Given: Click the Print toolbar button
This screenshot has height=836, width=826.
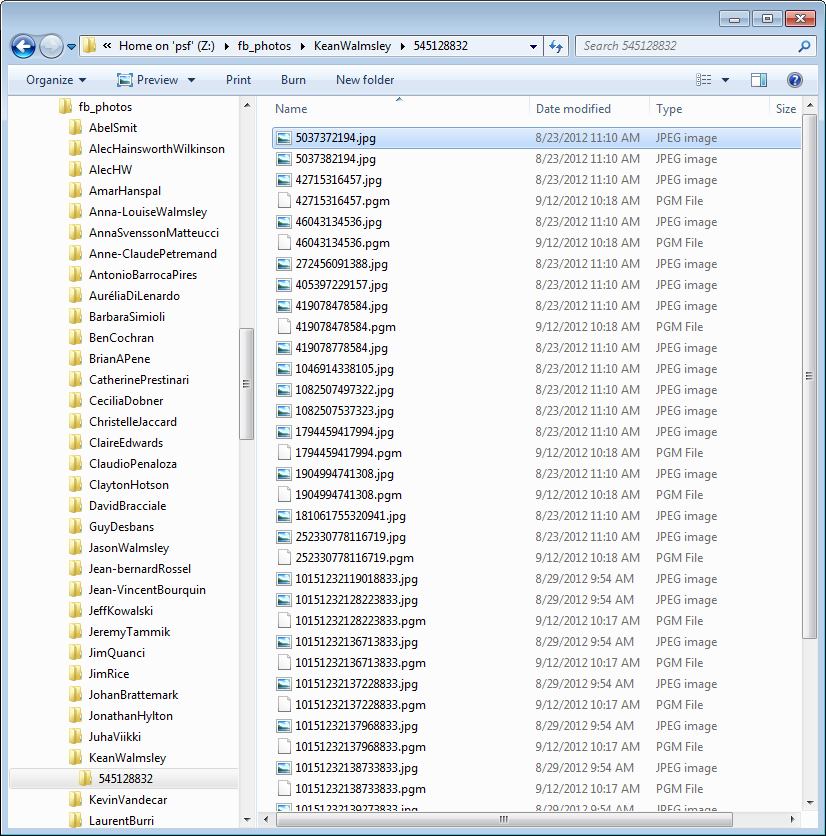Looking at the screenshot, I should tap(238, 80).
